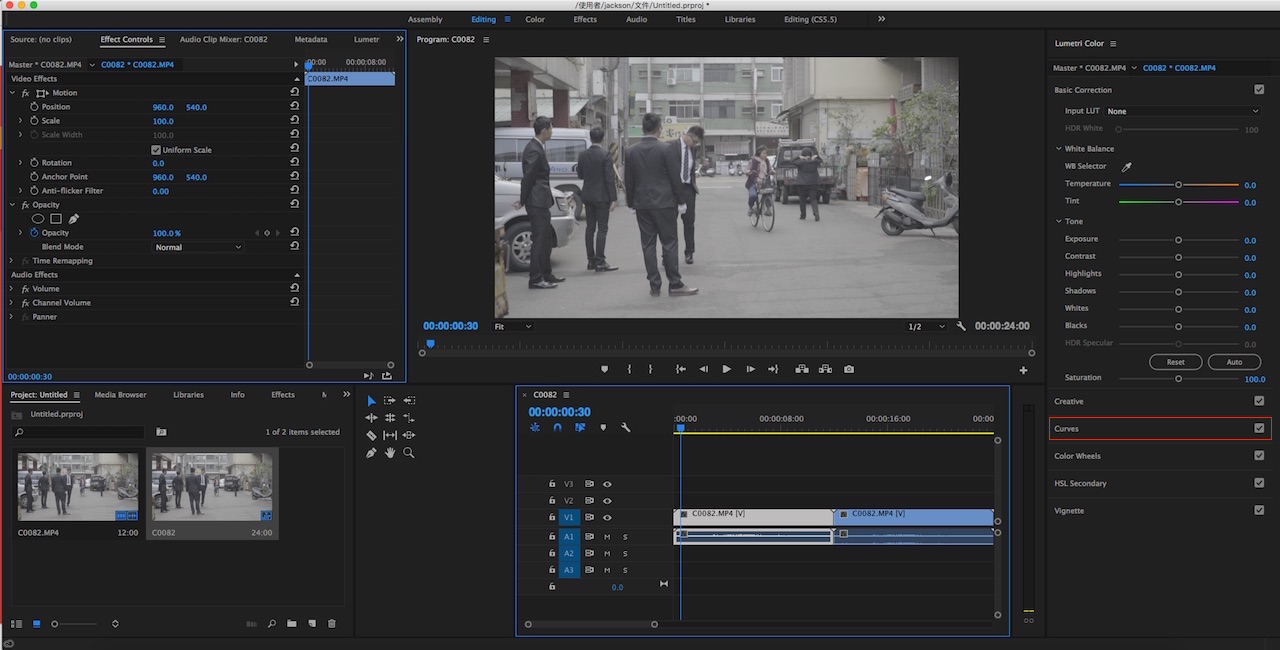Viewport: 1280px width, 650px height.
Task: Toggle animation stopwatch for Position
Action: [x=34, y=107]
